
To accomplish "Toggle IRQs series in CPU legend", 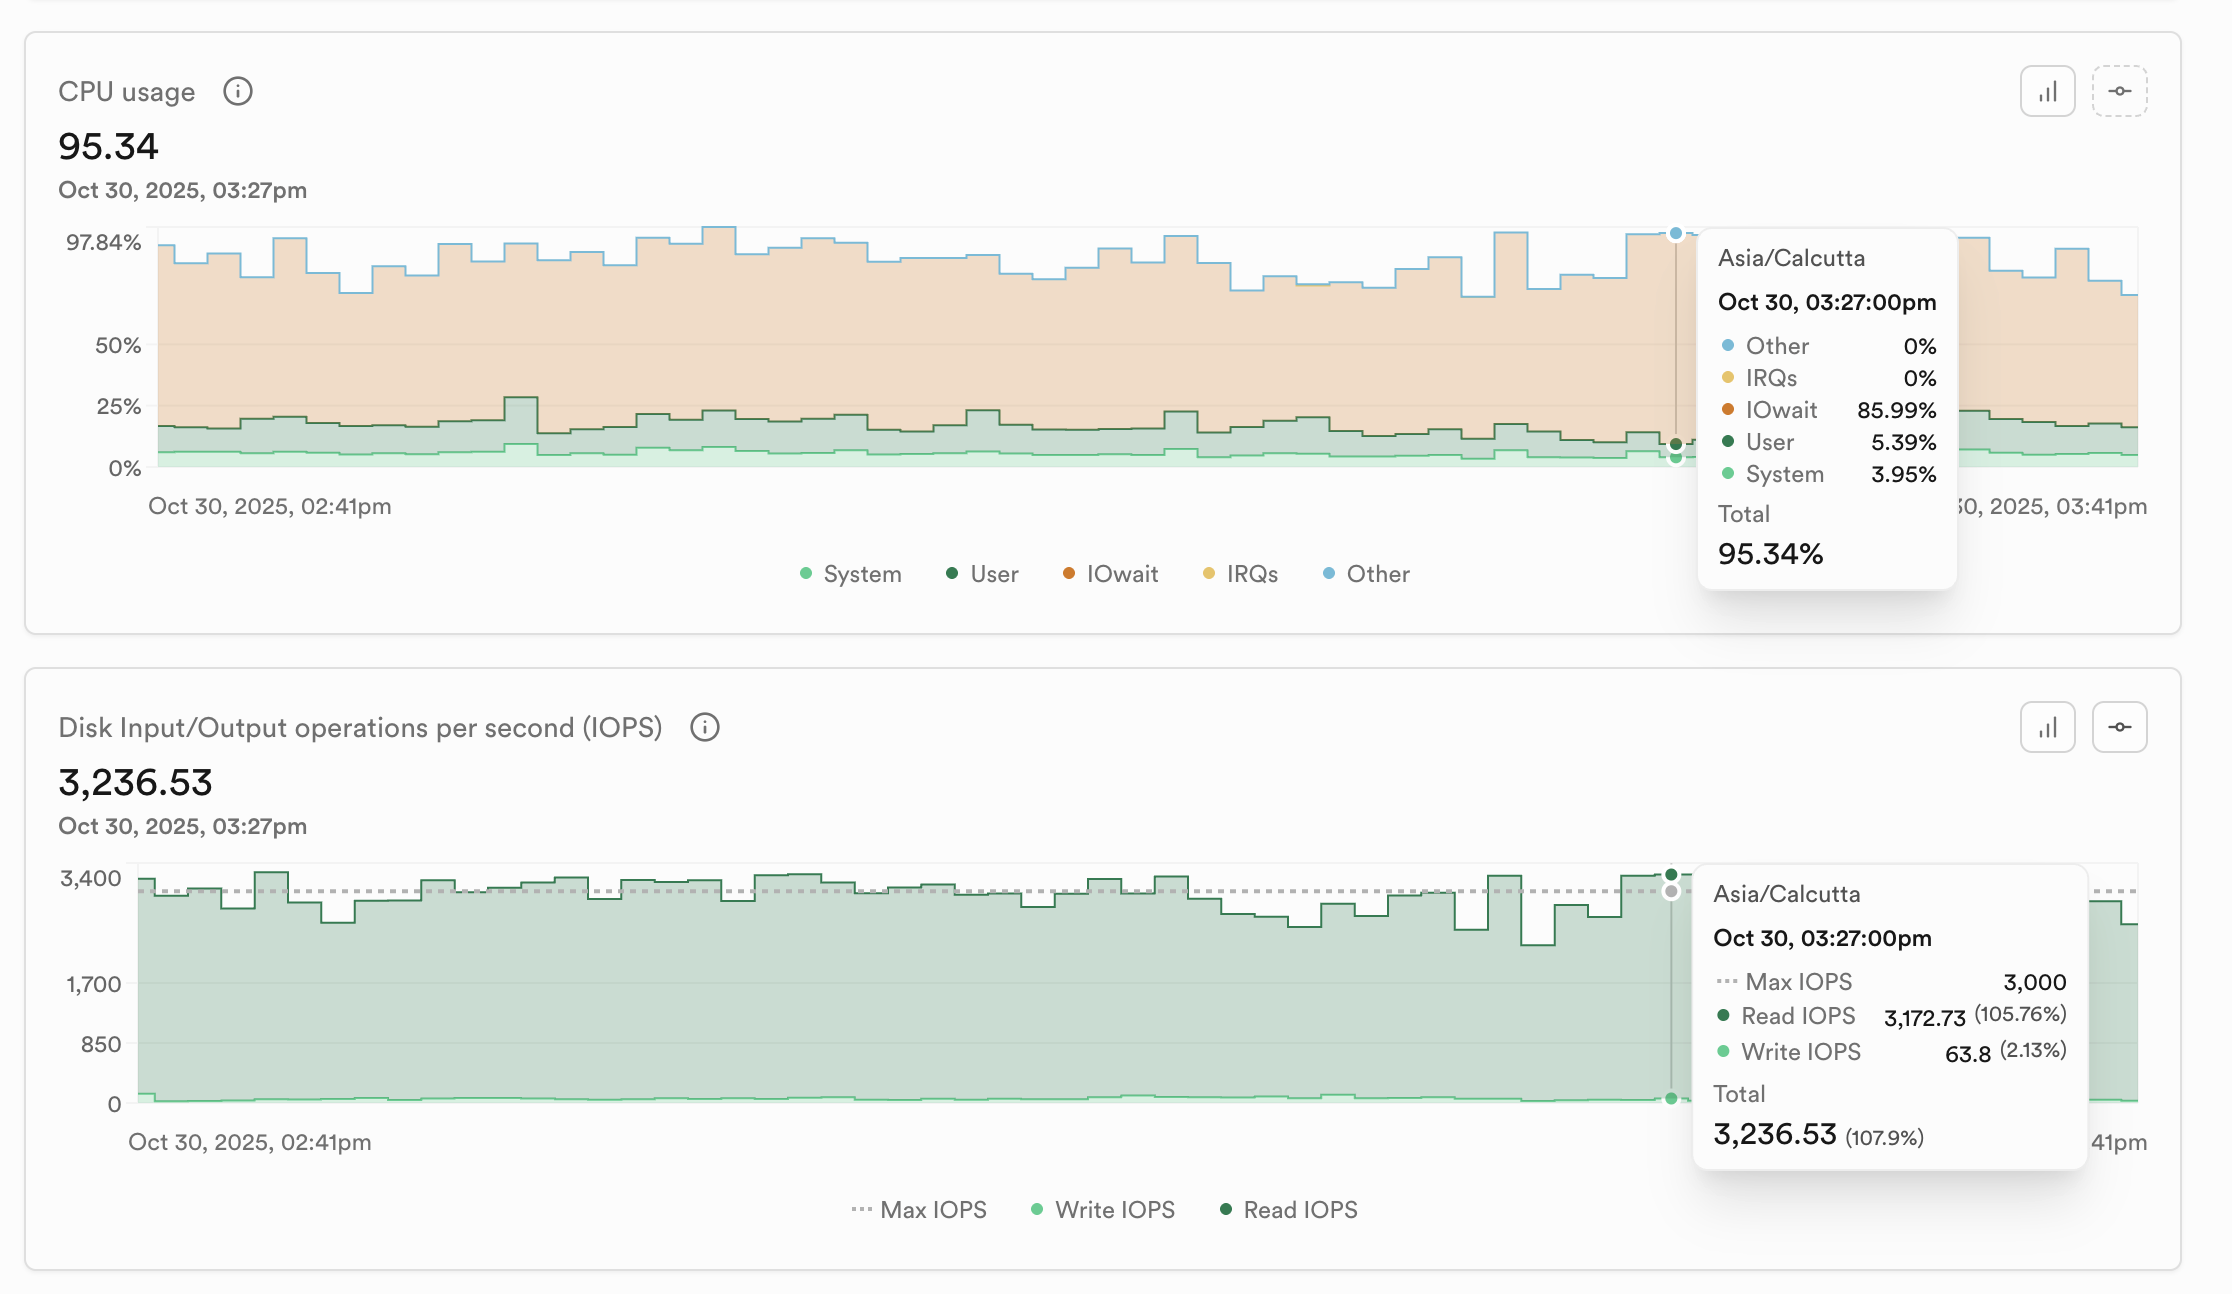I will point(1240,574).
